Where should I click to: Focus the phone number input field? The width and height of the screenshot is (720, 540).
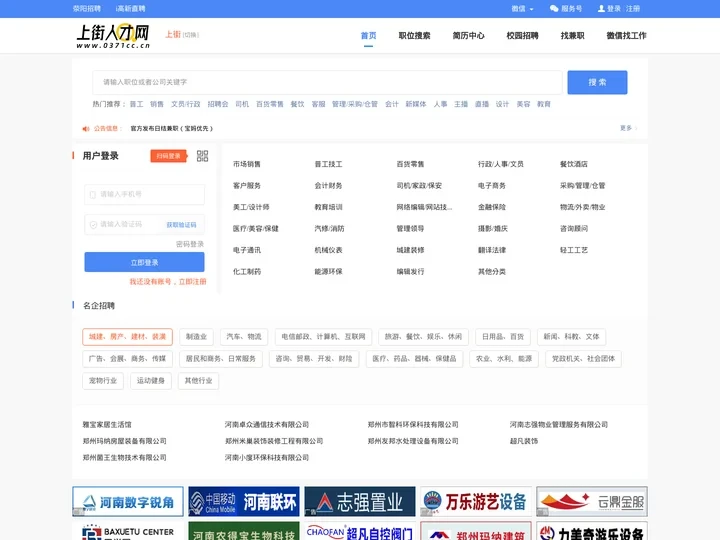pyautogui.click(x=145, y=194)
